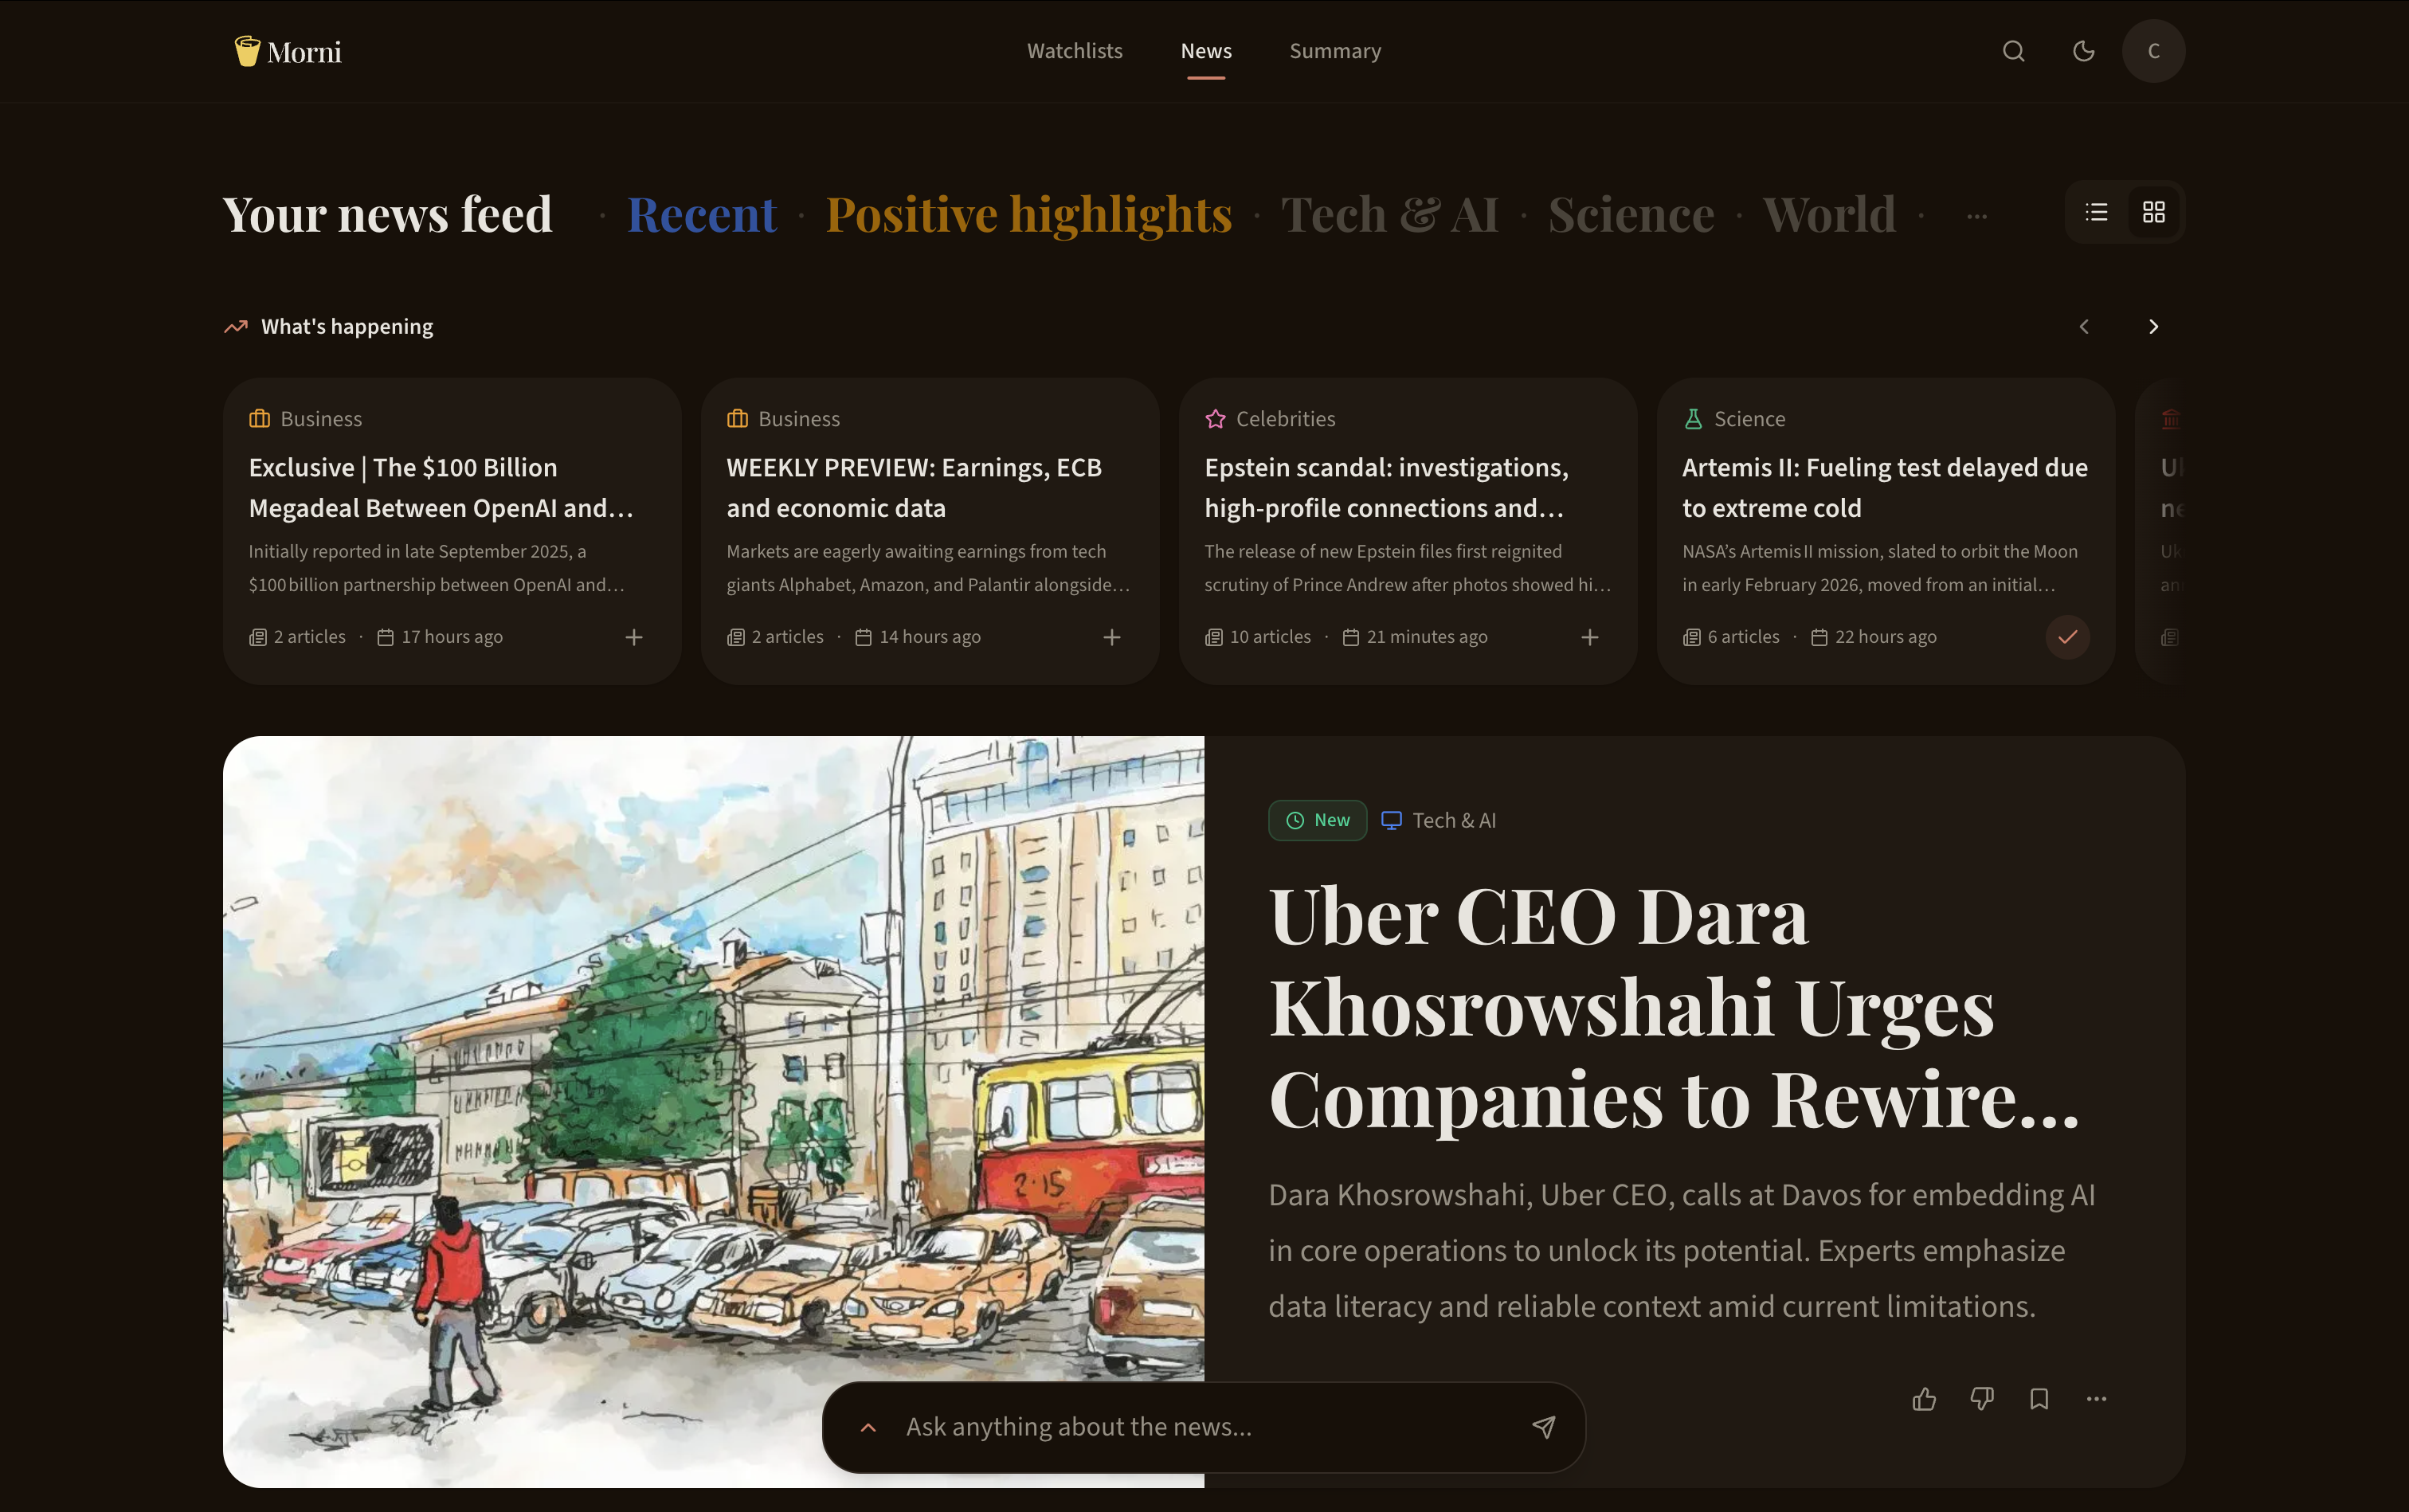Screen dimensions: 2409x1512
Task: Send the news question
Action: [x=1543, y=1427]
